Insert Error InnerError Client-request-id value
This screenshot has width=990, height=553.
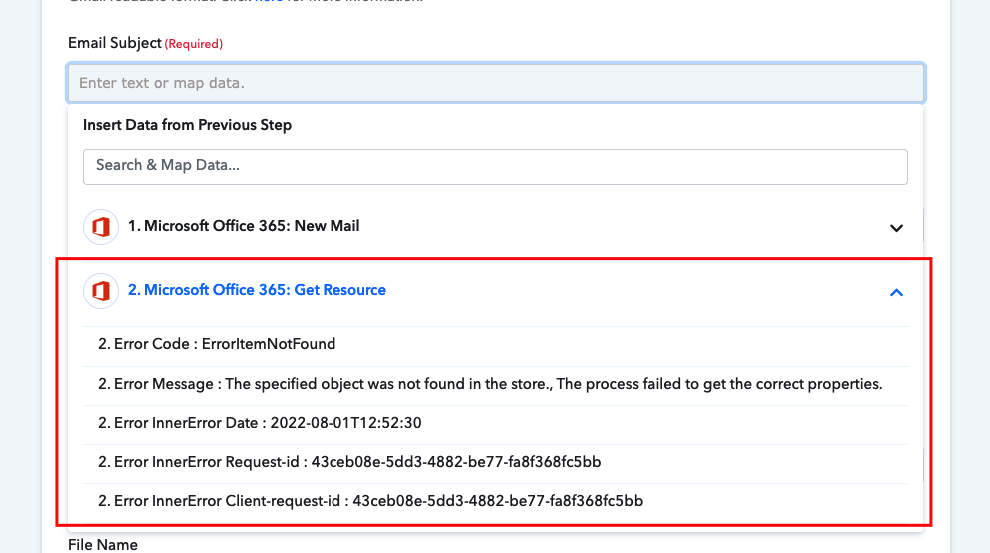point(495,501)
